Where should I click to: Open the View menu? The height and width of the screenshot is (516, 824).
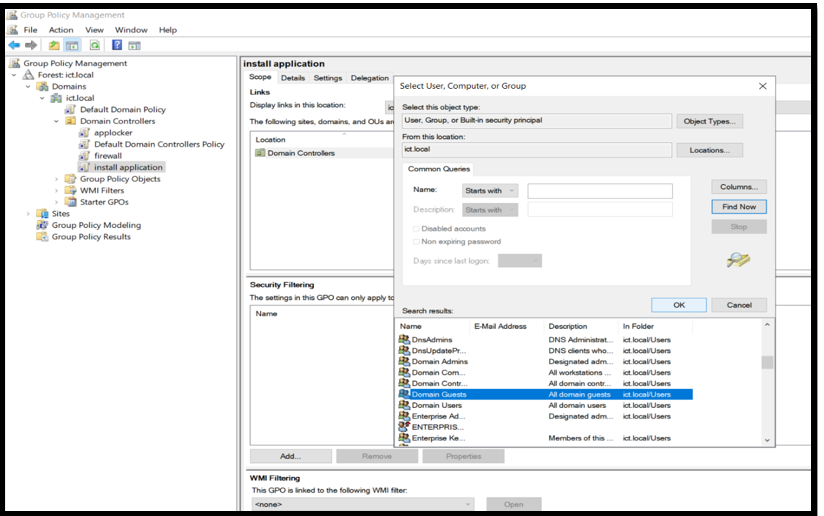(95, 30)
